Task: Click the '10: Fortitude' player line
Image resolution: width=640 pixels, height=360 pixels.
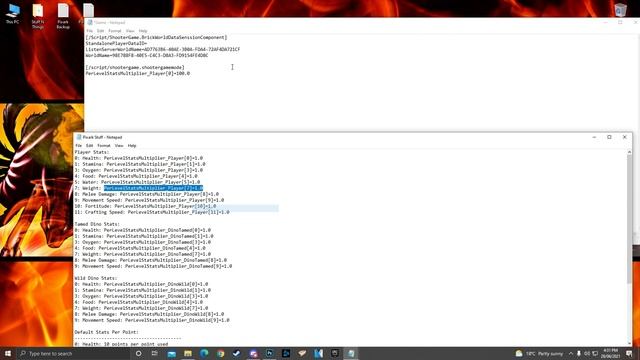Action: coord(145,206)
